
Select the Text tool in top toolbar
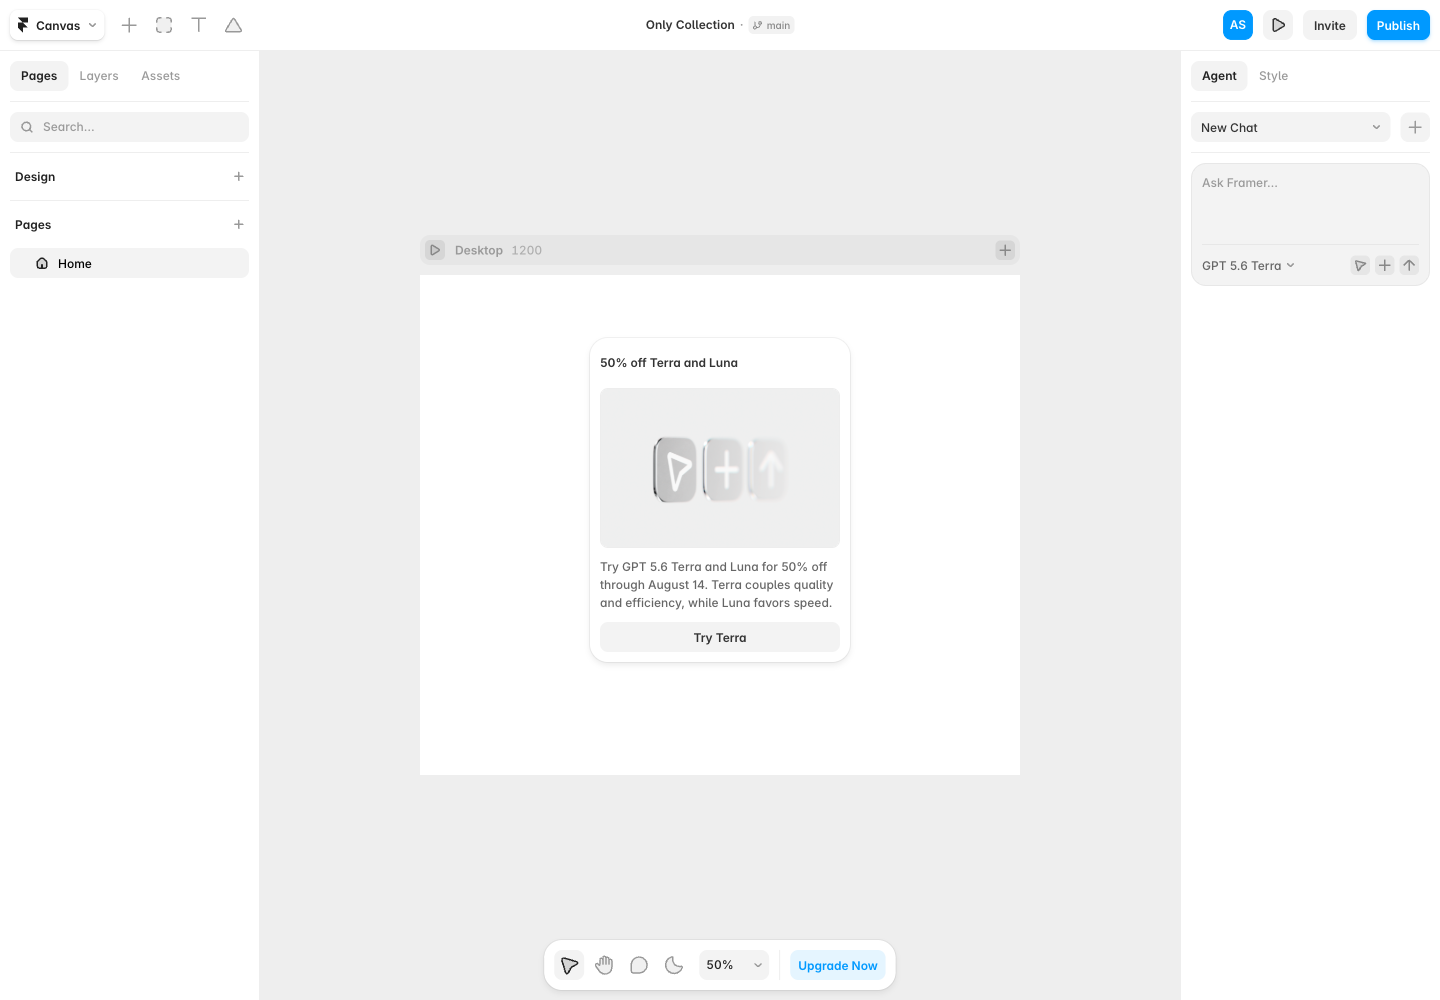coord(199,25)
